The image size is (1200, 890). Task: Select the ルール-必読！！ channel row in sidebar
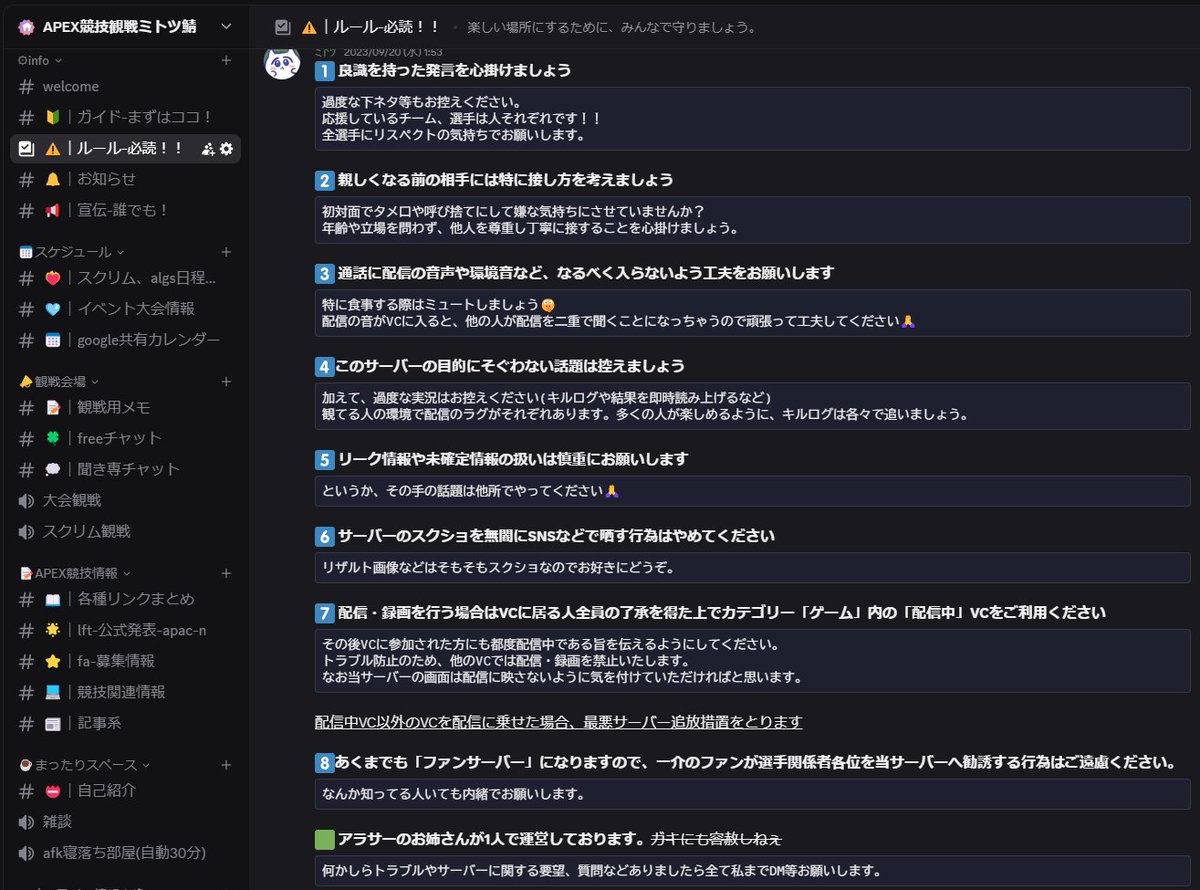[x=125, y=148]
